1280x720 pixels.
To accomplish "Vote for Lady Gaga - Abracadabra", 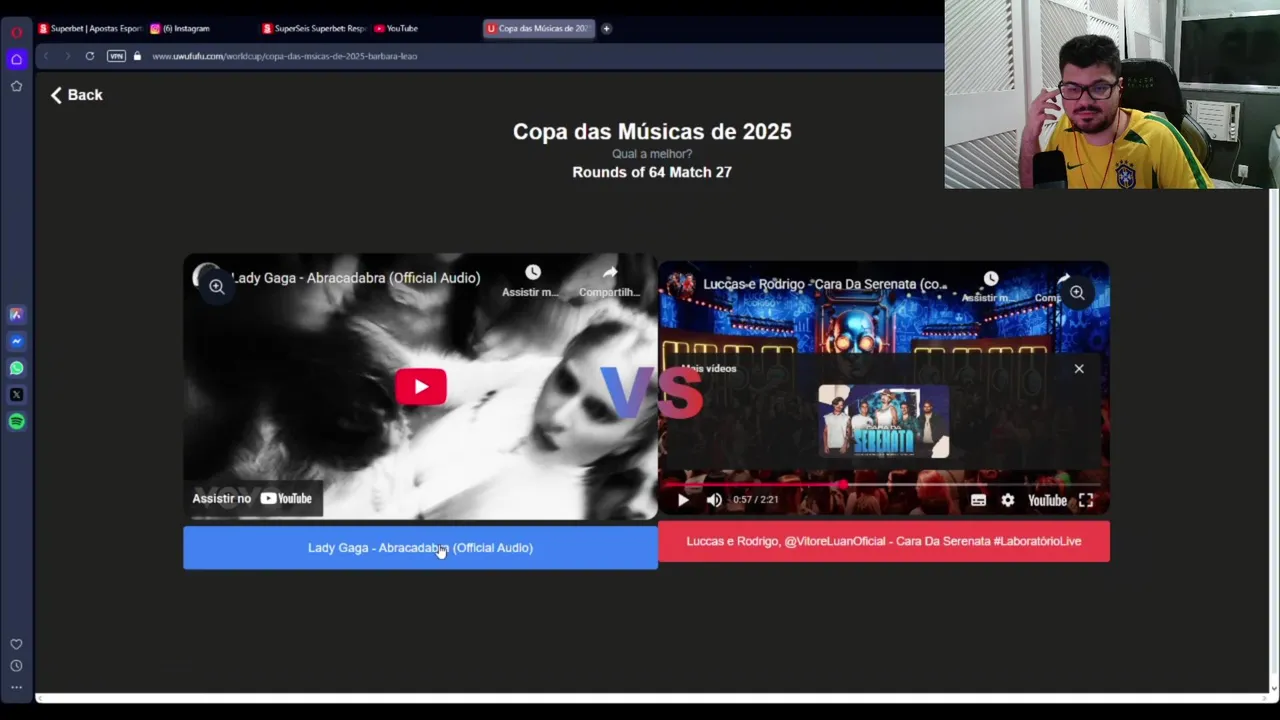I will pos(420,548).
